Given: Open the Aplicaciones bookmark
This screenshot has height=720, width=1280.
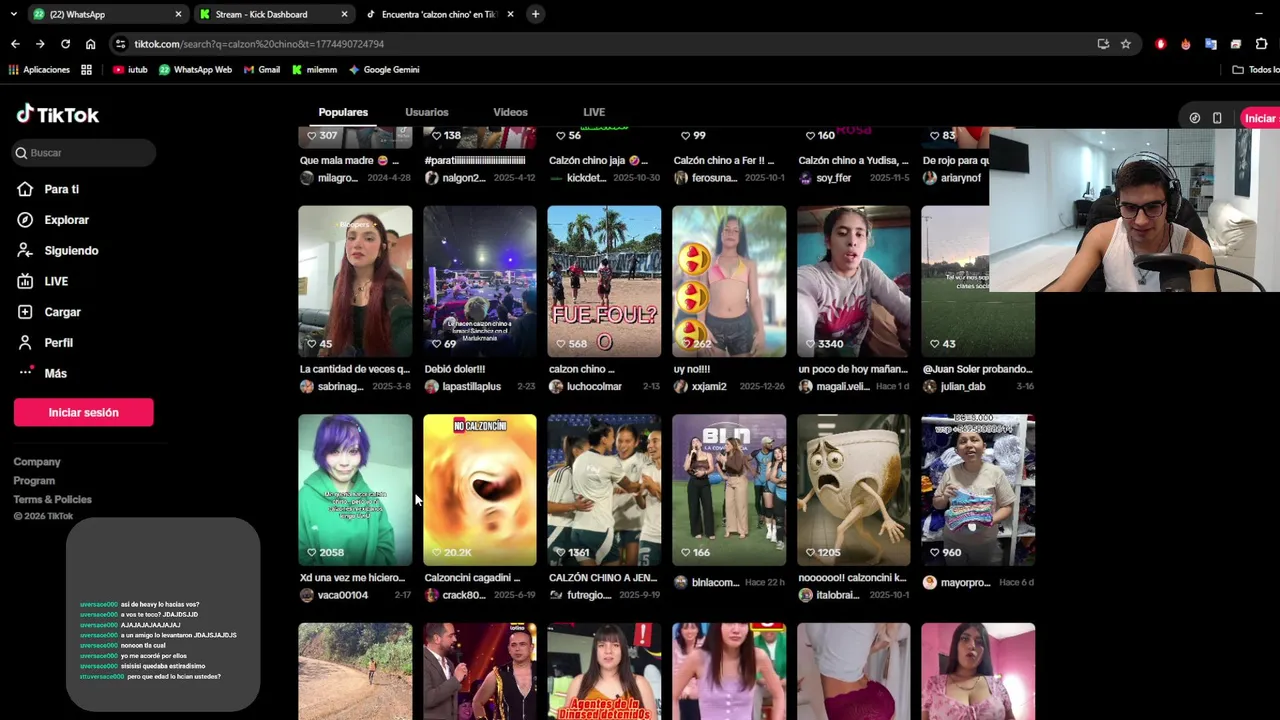Looking at the screenshot, I should tap(39, 70).
